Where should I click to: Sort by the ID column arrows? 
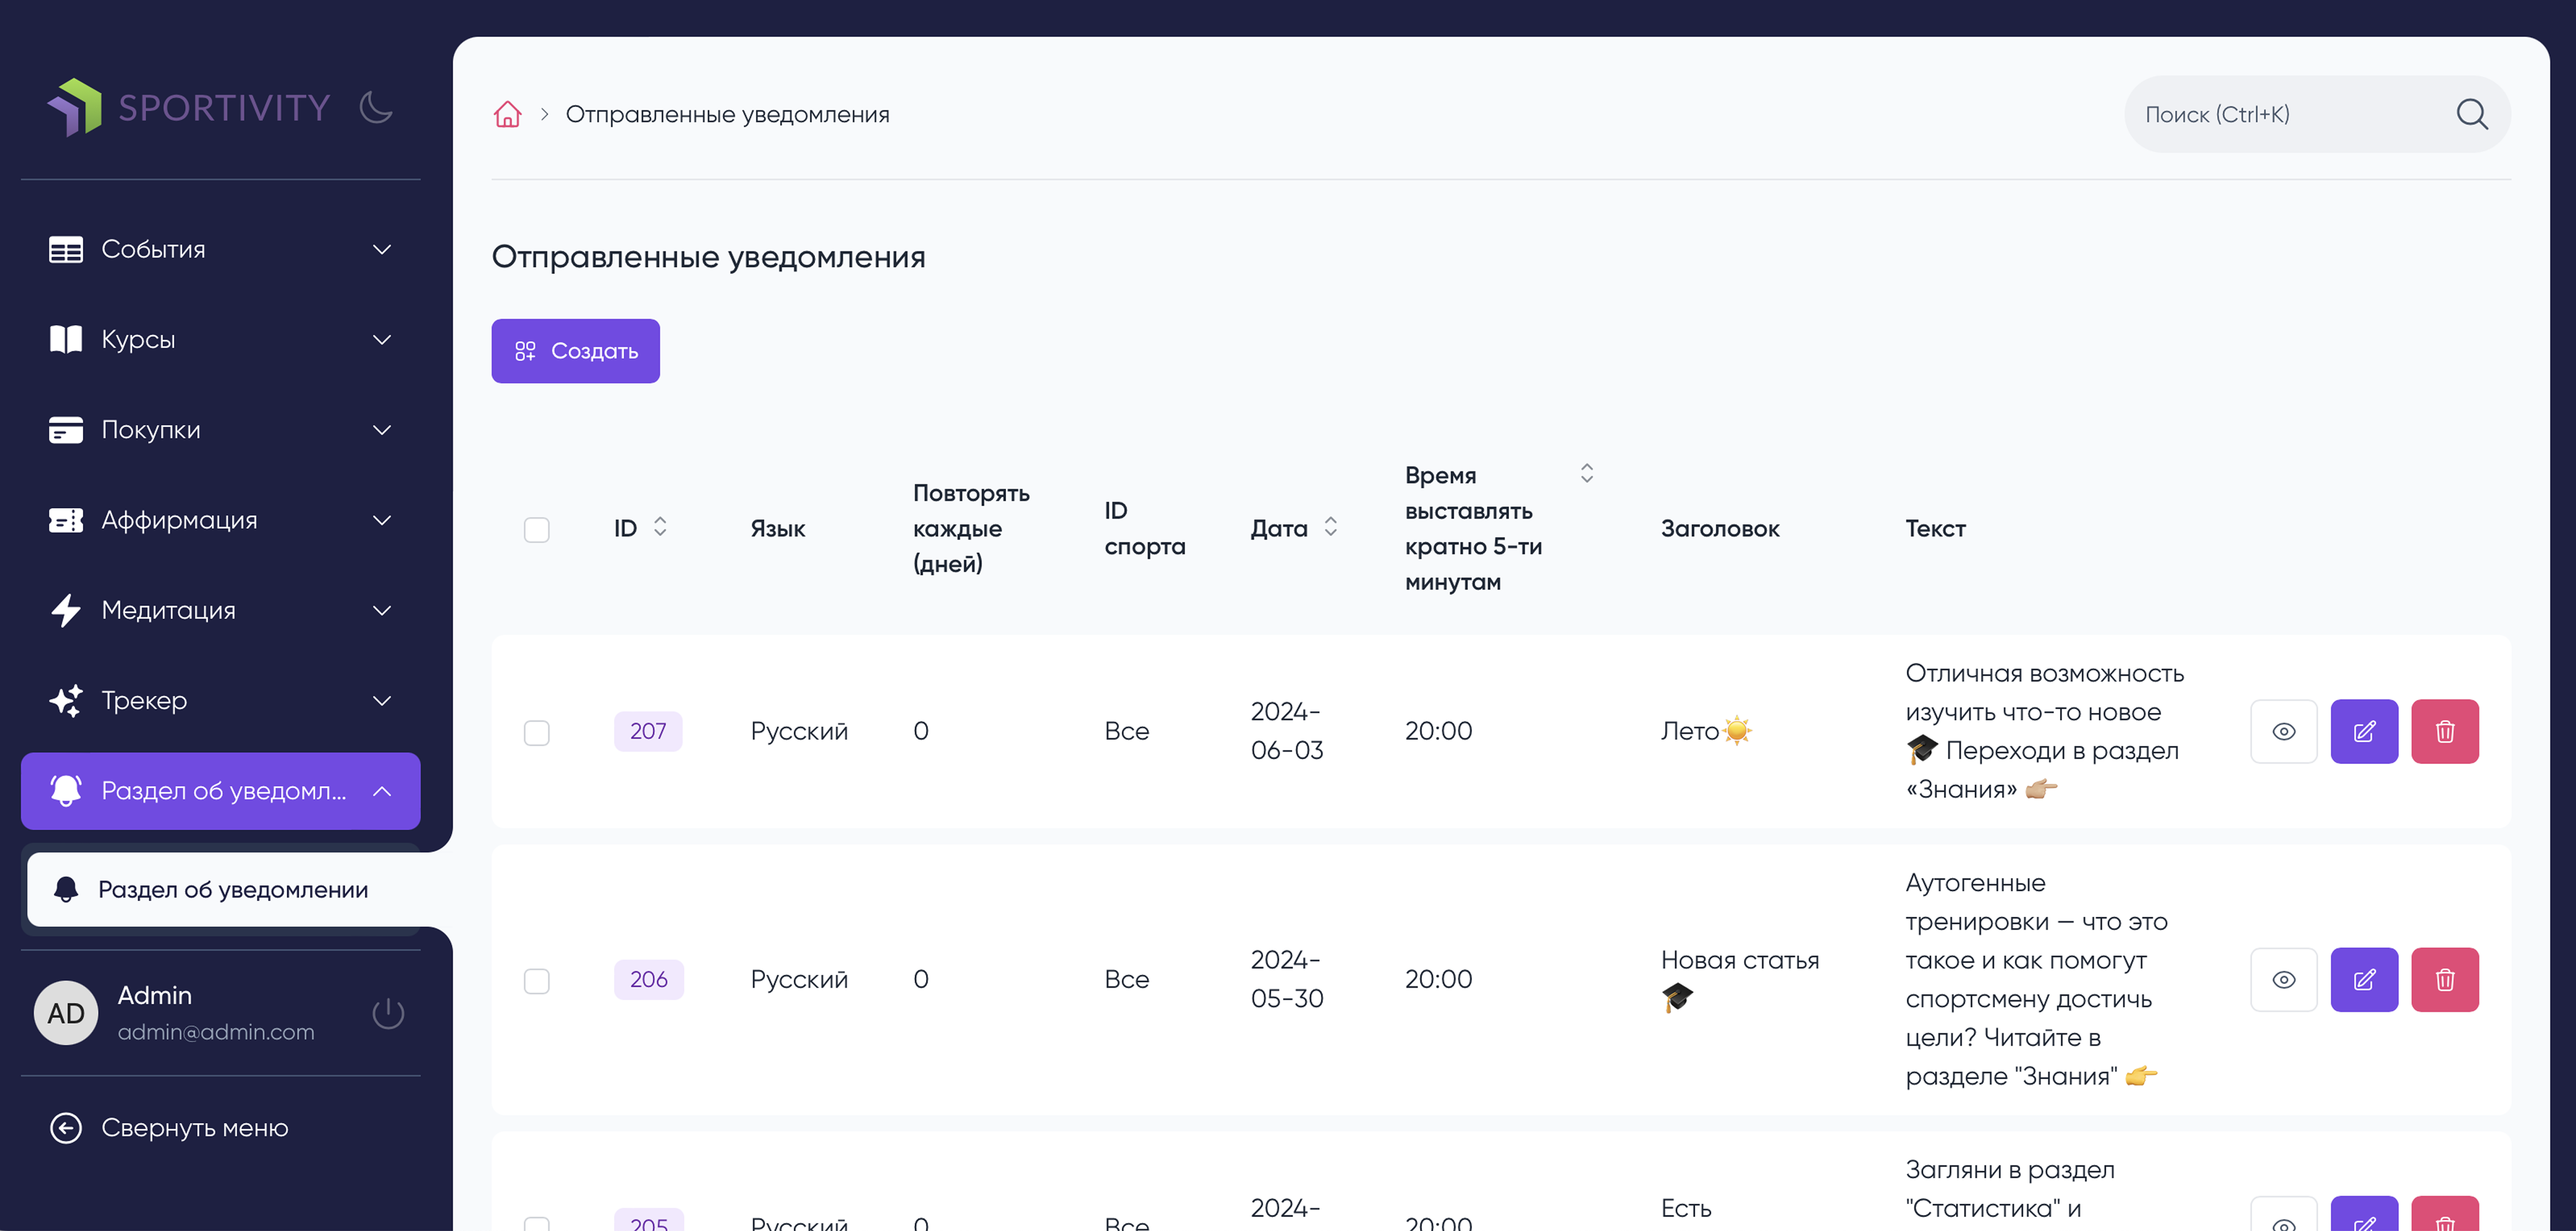pos(660,526)
